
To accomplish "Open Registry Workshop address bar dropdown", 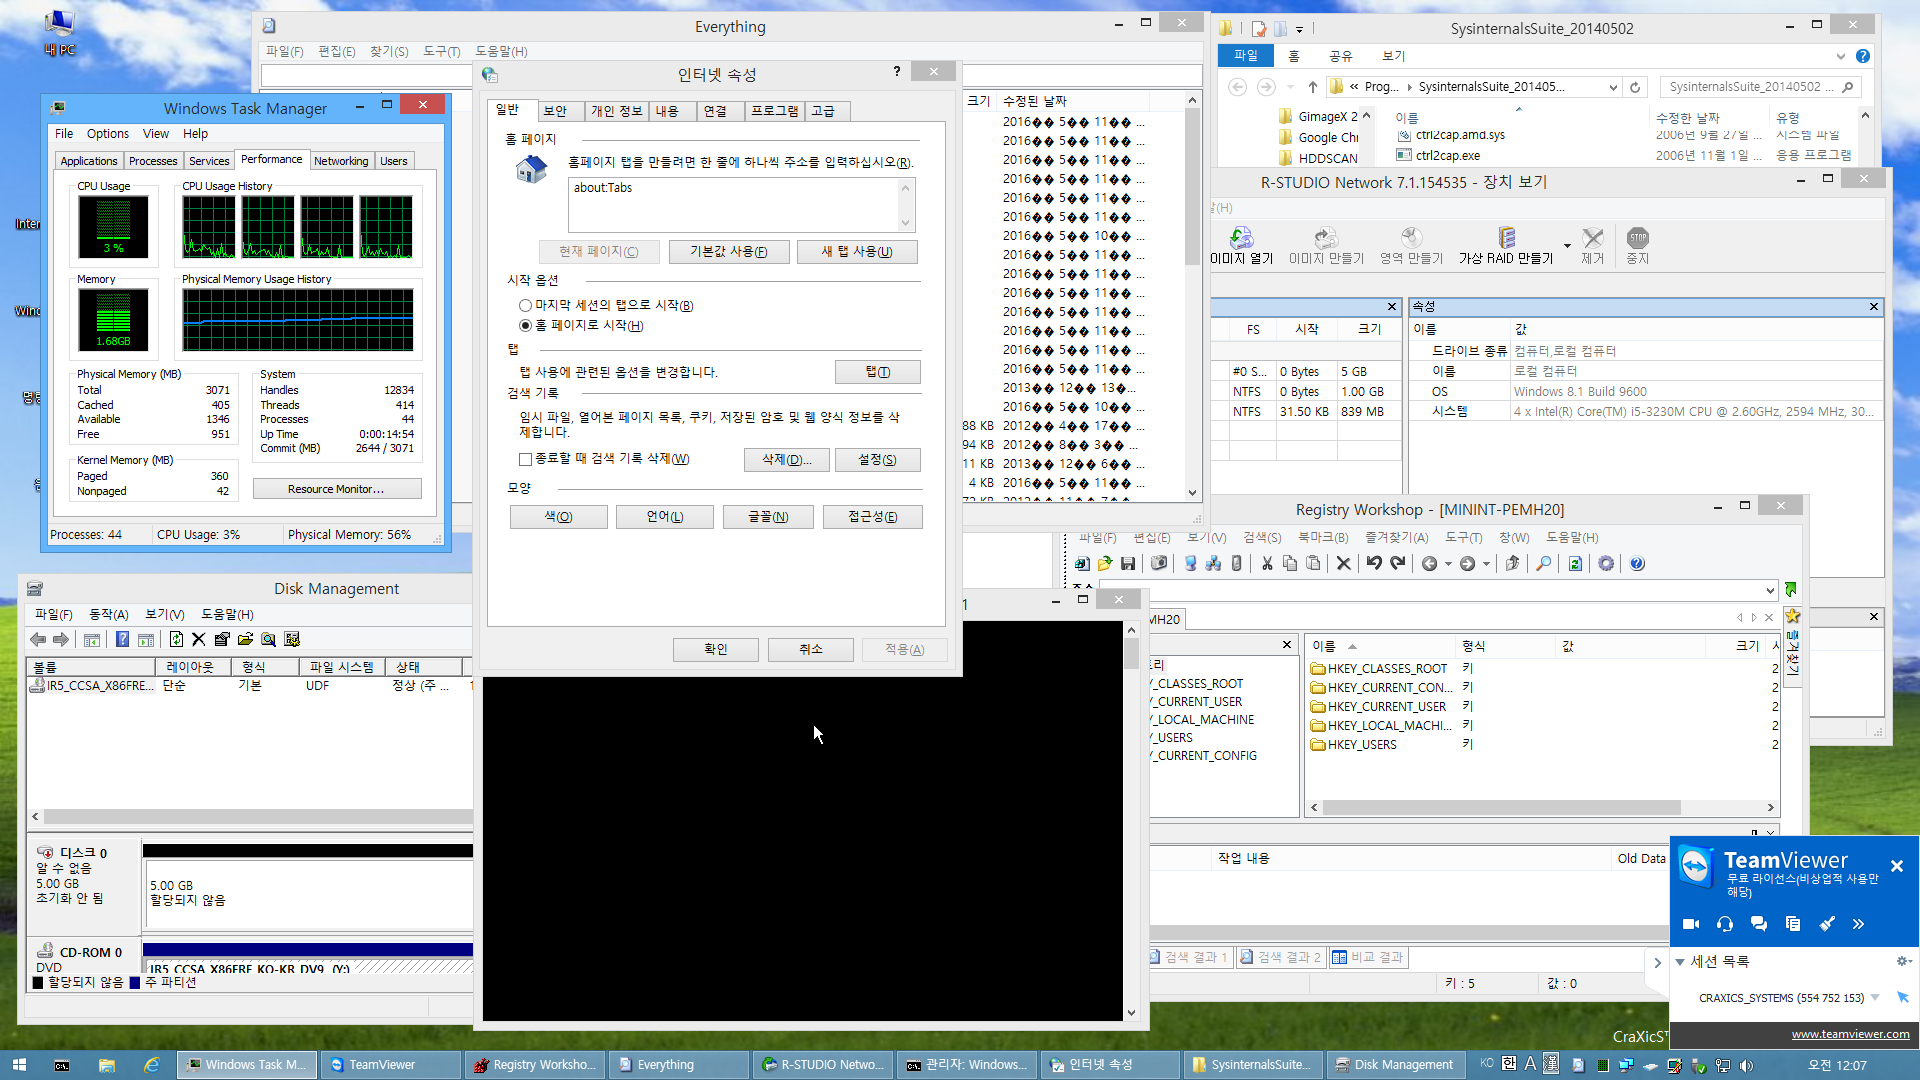I will pyautogui.click(x=1770, y=591).
